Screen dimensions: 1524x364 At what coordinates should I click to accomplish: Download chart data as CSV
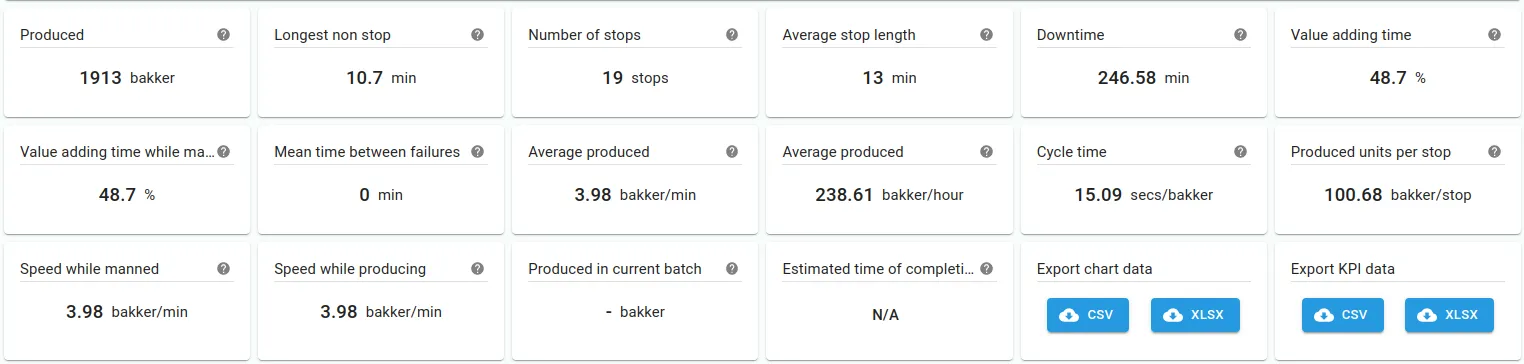pos(1088,315)
